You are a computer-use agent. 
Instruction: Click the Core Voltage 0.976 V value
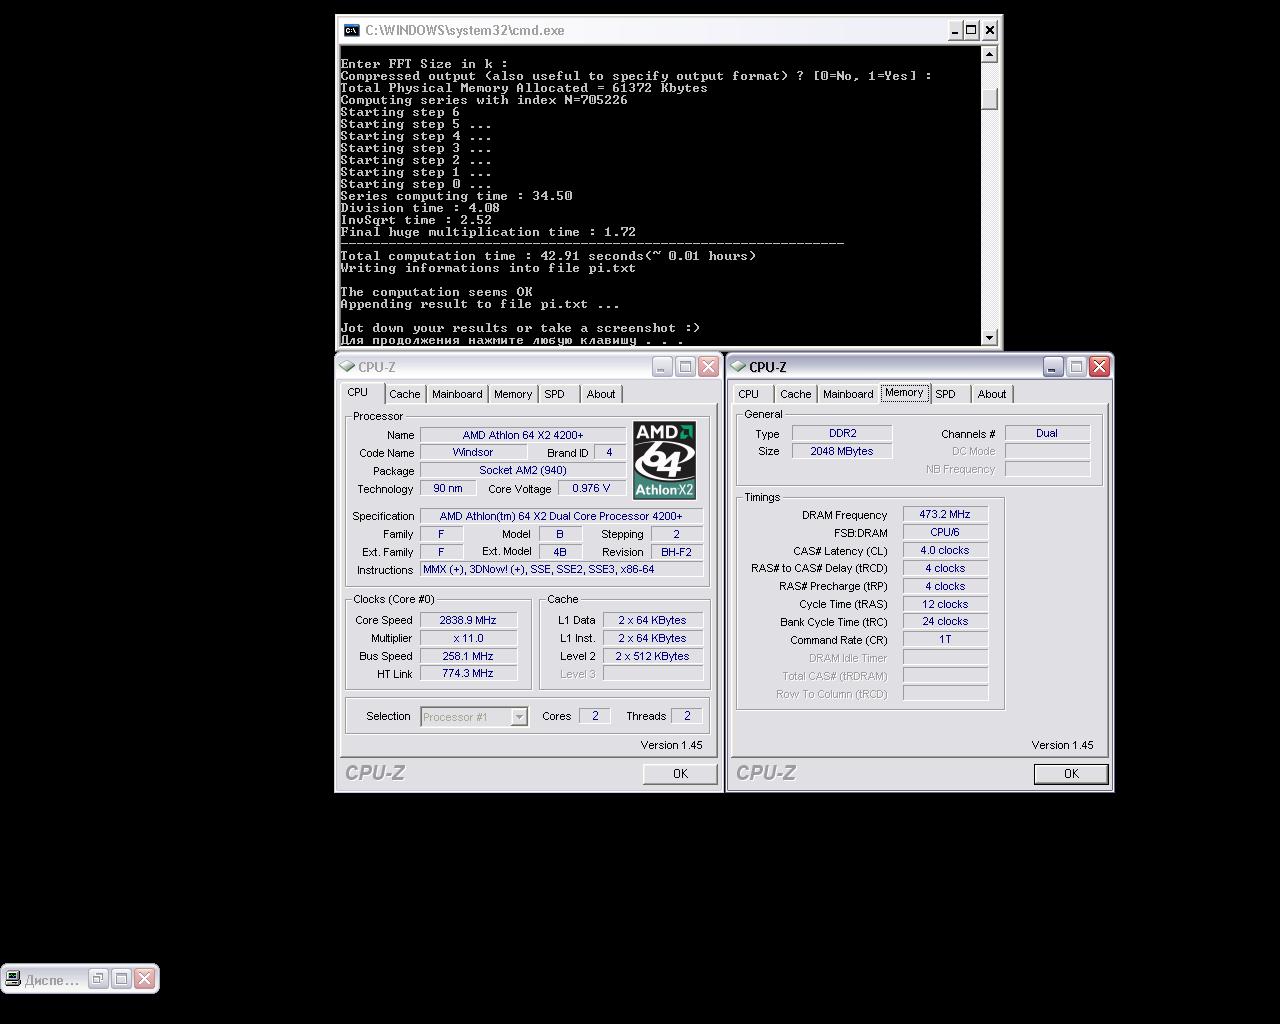pos(591,488)
